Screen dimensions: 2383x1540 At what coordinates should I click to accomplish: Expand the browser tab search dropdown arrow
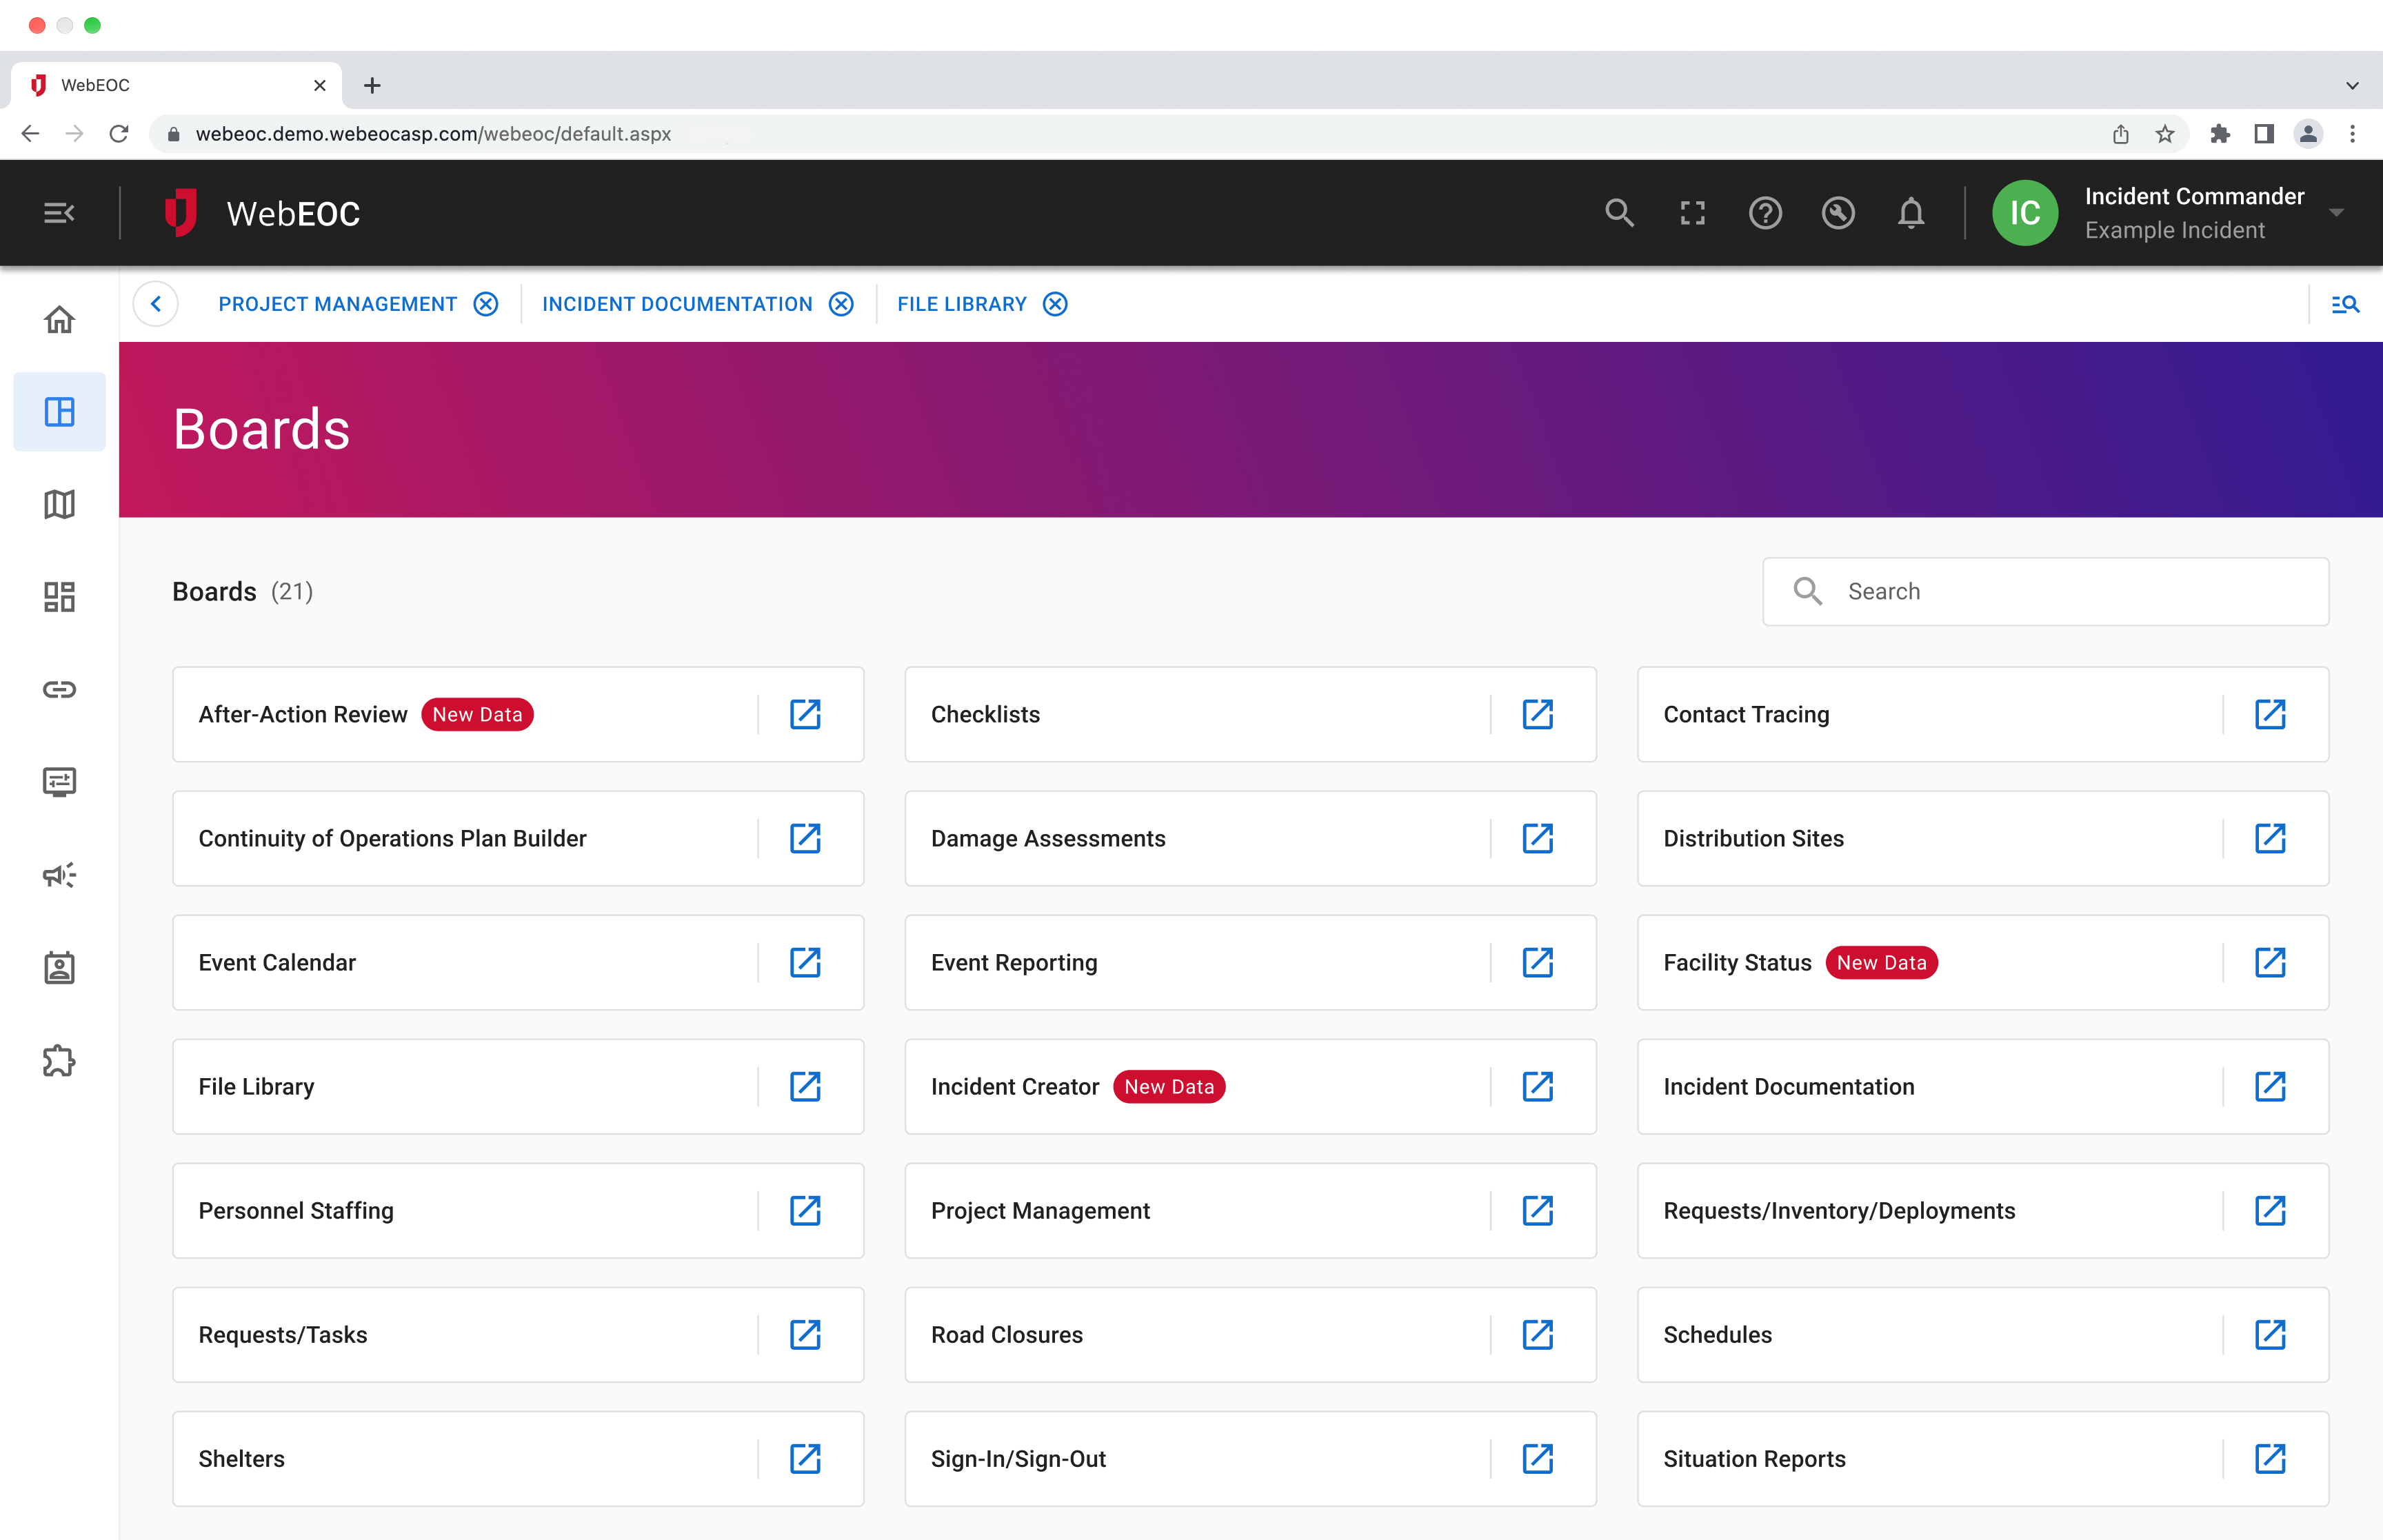pos(2352,85)
